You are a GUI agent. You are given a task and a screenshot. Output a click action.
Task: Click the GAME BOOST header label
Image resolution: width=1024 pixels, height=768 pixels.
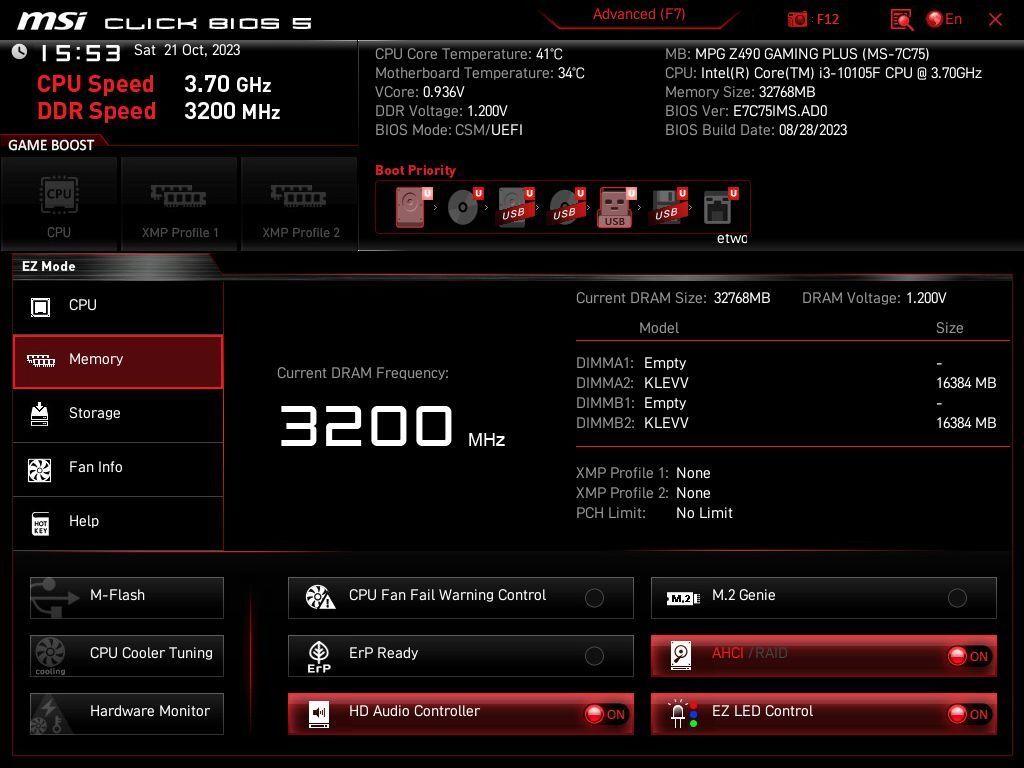tap(51, 145)
